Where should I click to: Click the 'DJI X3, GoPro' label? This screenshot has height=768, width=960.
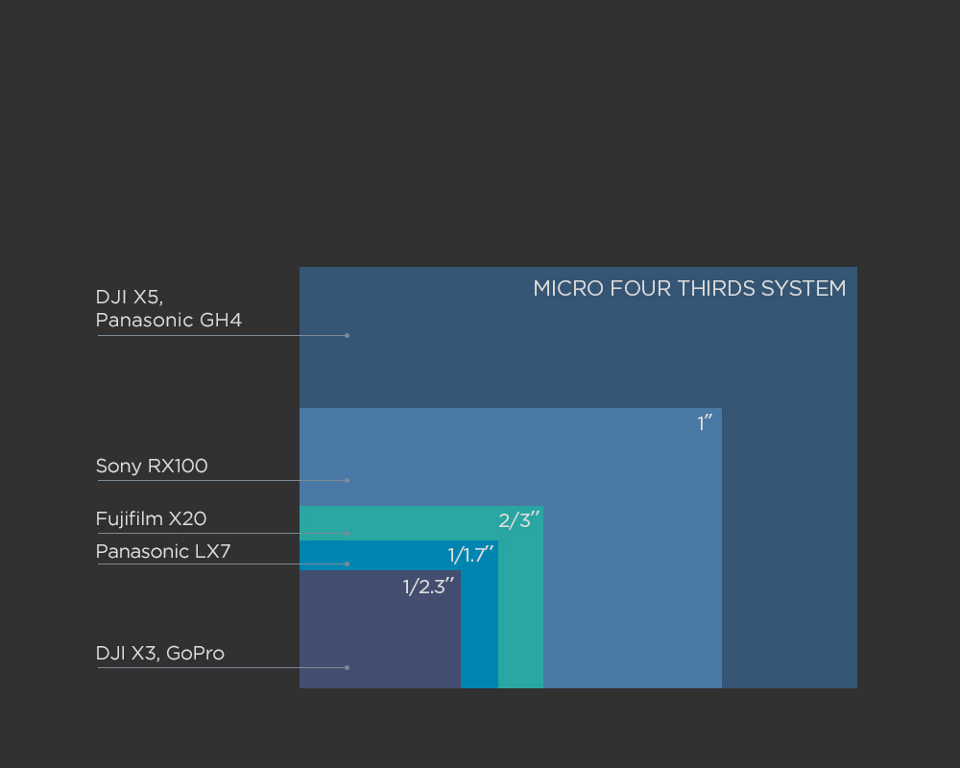pyautogui.click(x=160, y=653)
